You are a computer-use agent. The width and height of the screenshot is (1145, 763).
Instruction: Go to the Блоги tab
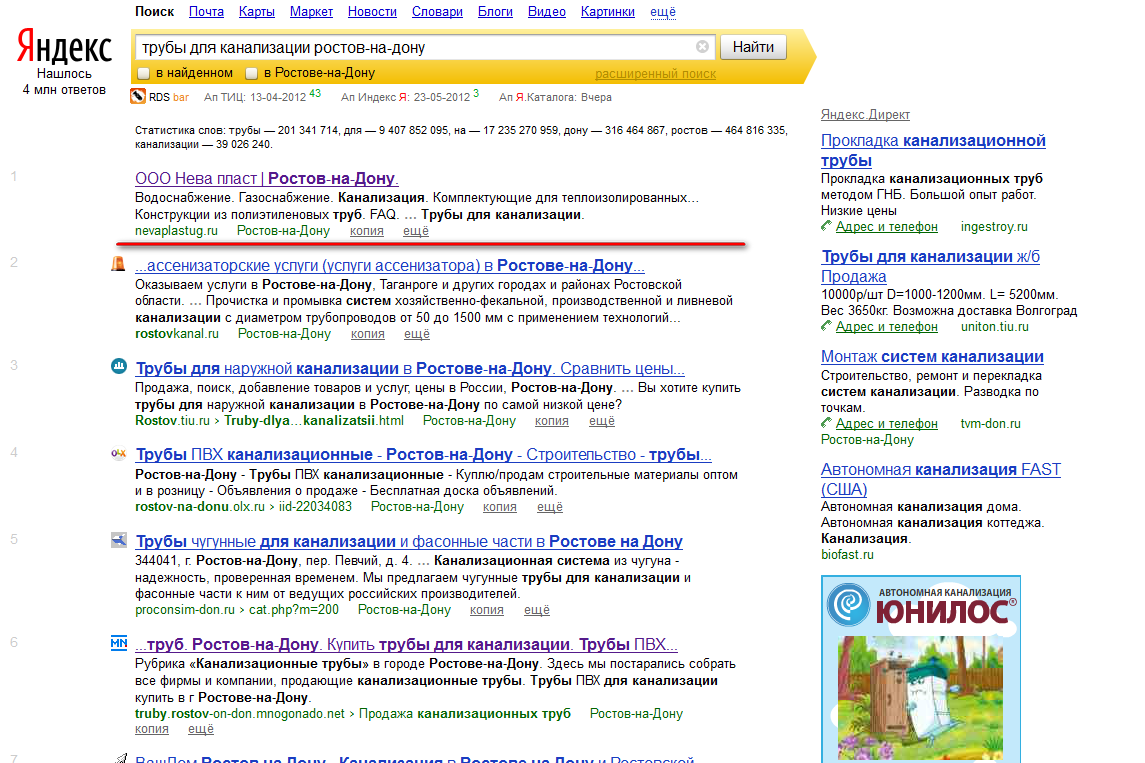[x=495, y=12]
